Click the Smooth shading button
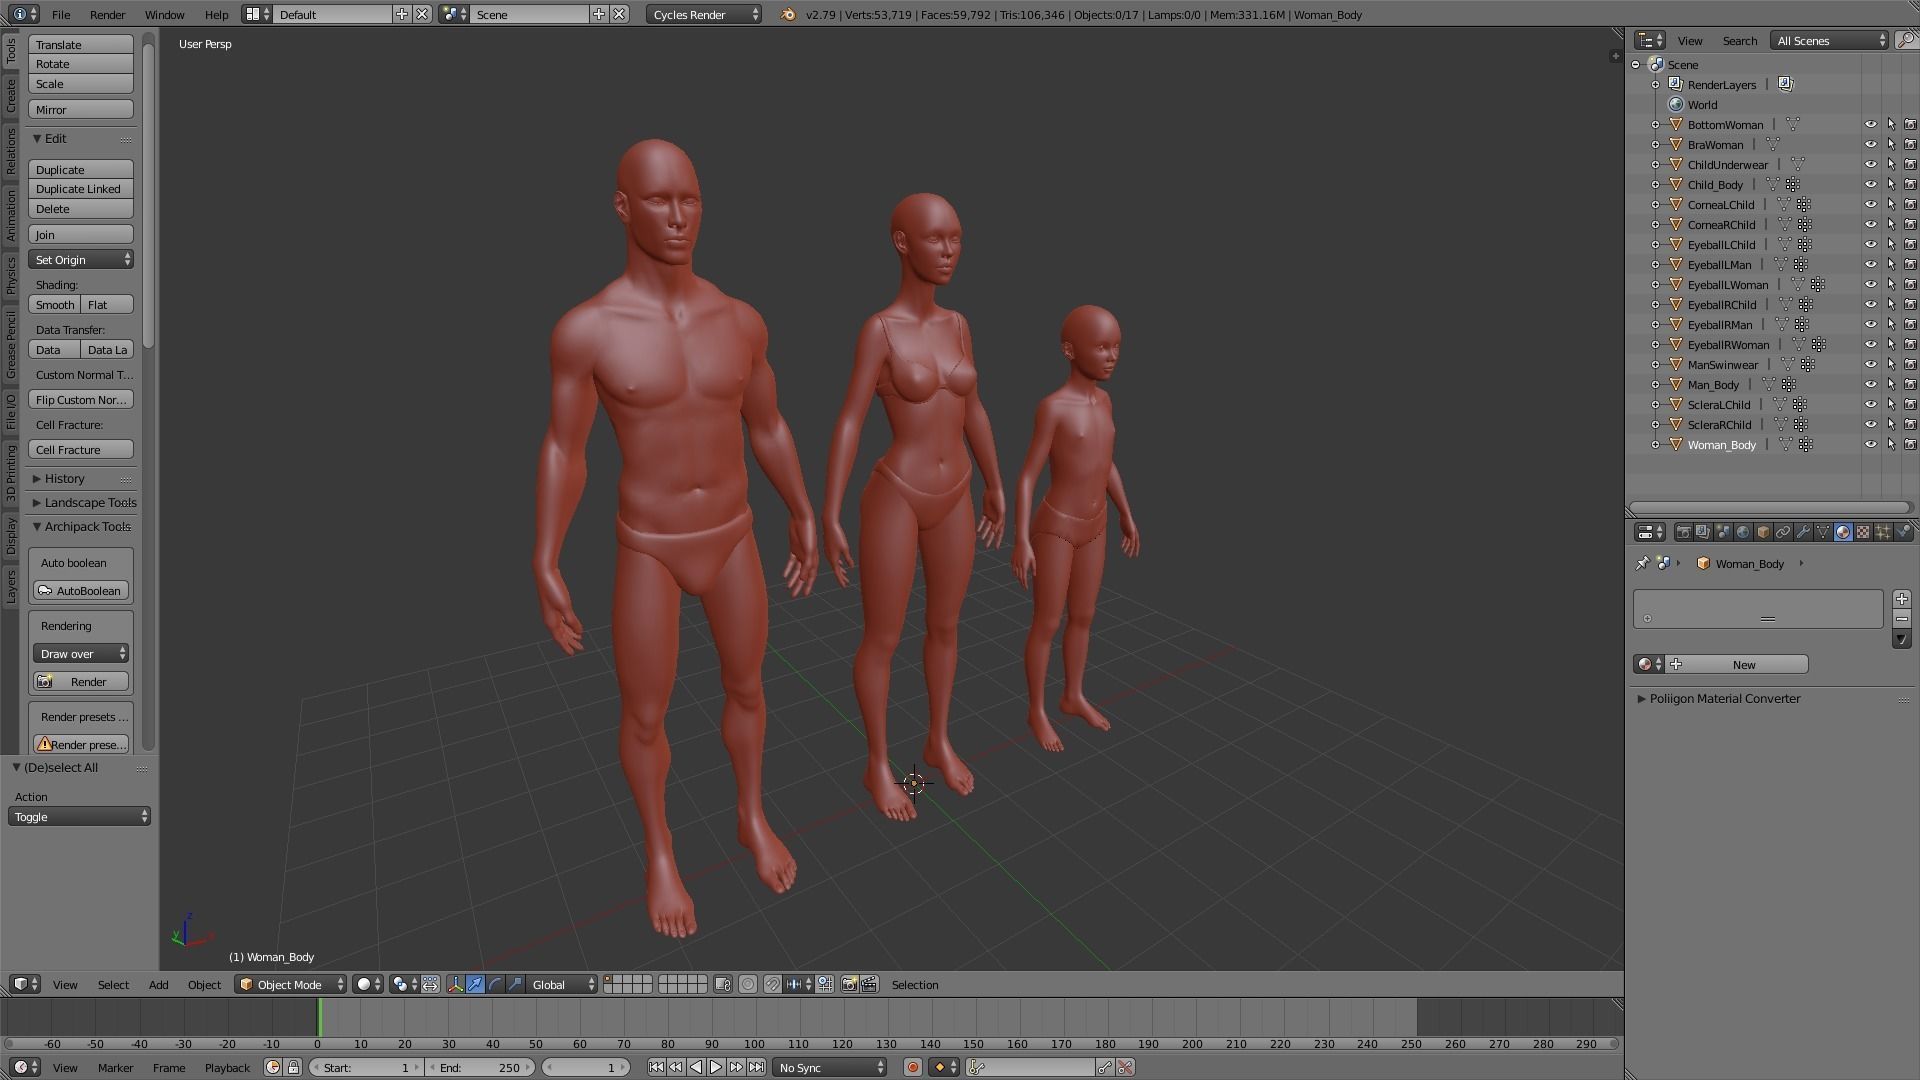 55,305
